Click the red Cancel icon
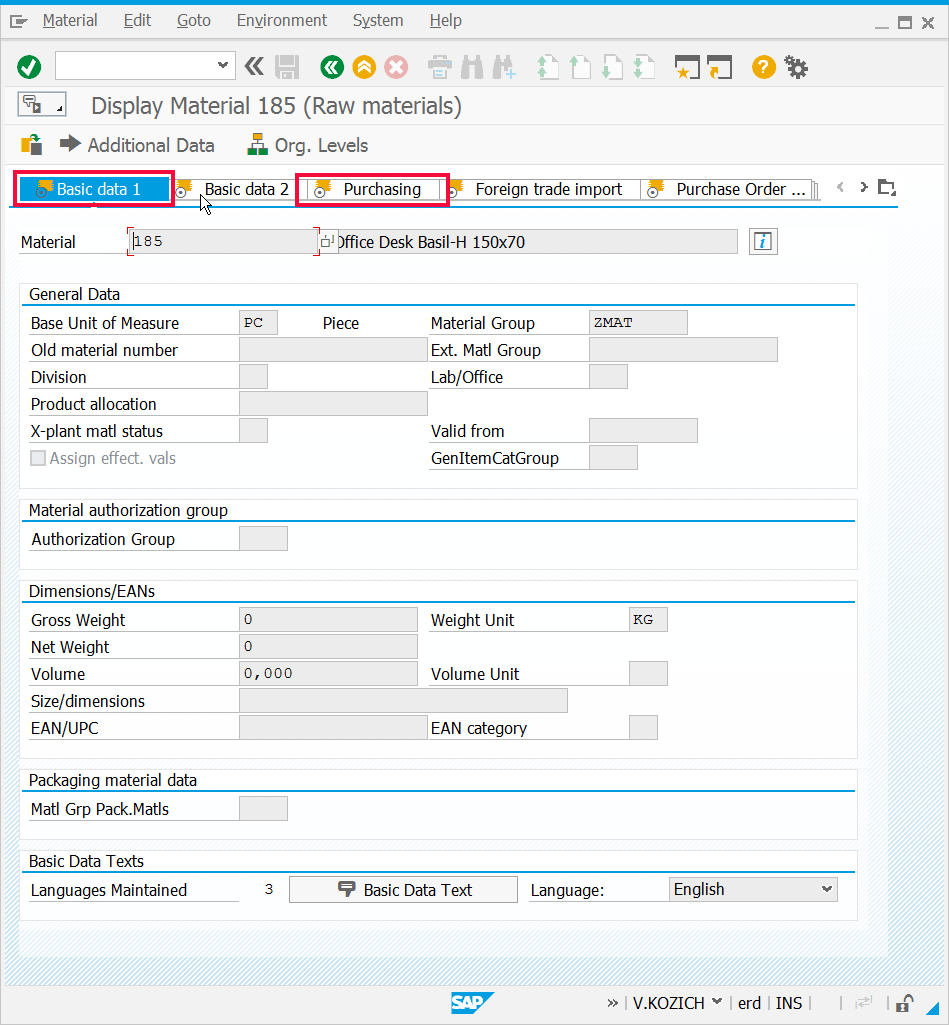Image resolution: width=949 pixels, height=1025 pixels. pyautogui.click(x=396, y=67)
